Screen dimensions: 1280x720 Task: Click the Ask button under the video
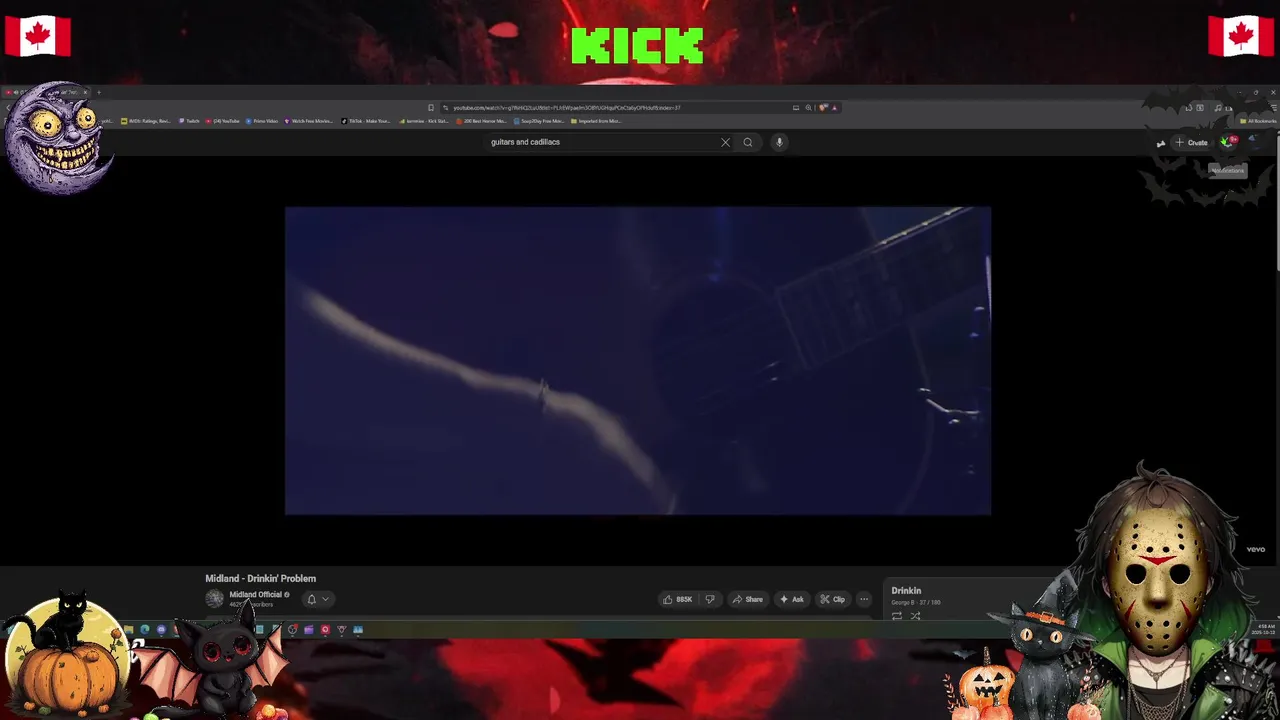tap(792, 600)
